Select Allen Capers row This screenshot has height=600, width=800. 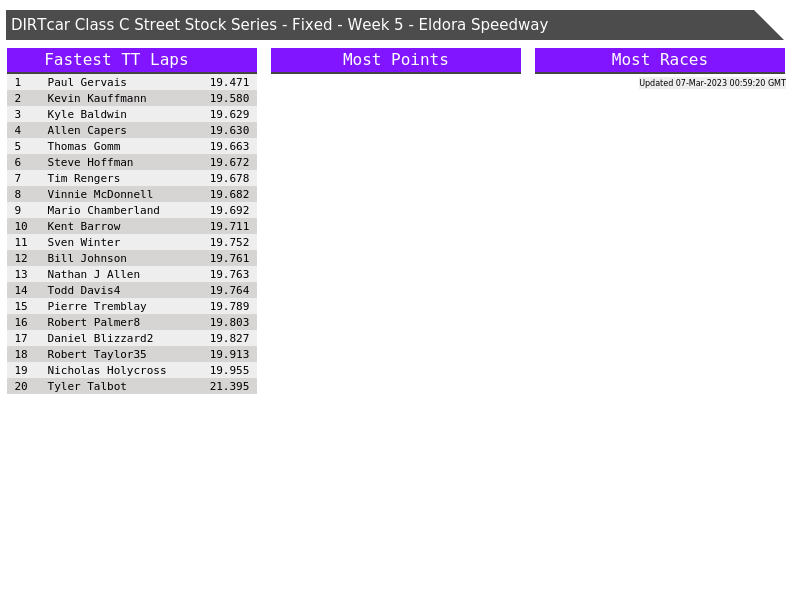(87, 130)
